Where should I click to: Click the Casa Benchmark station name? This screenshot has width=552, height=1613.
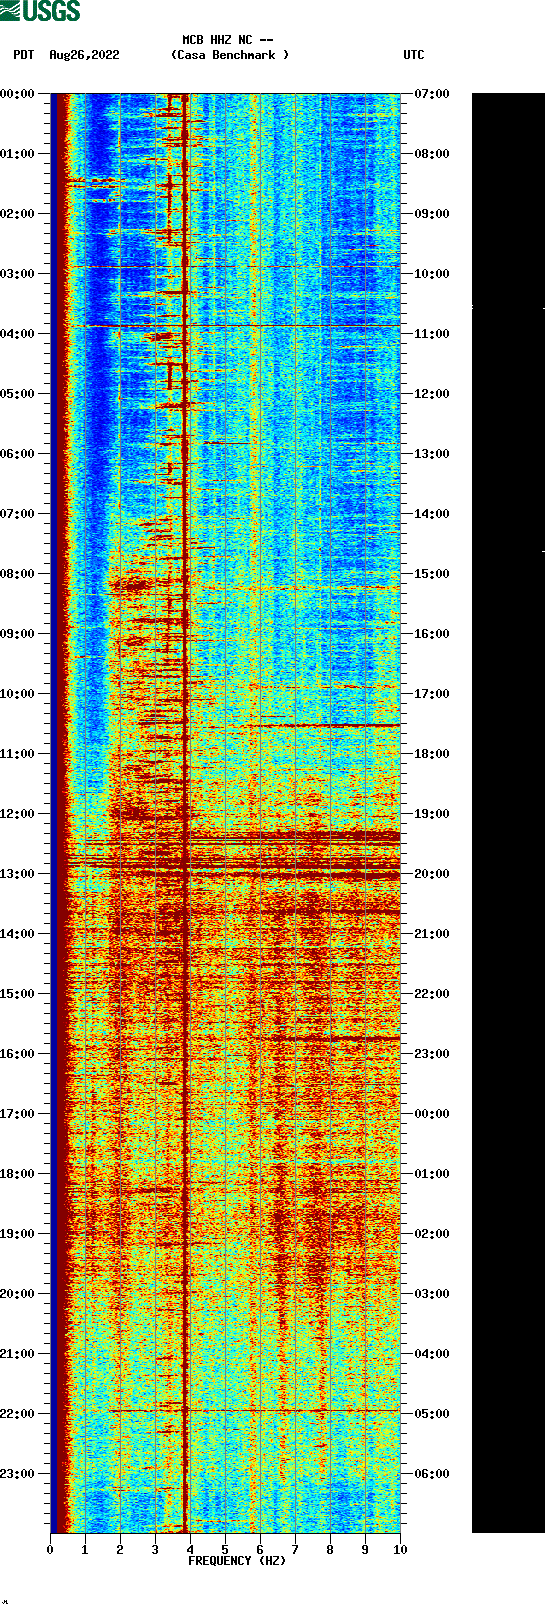[x=230, y=55]
